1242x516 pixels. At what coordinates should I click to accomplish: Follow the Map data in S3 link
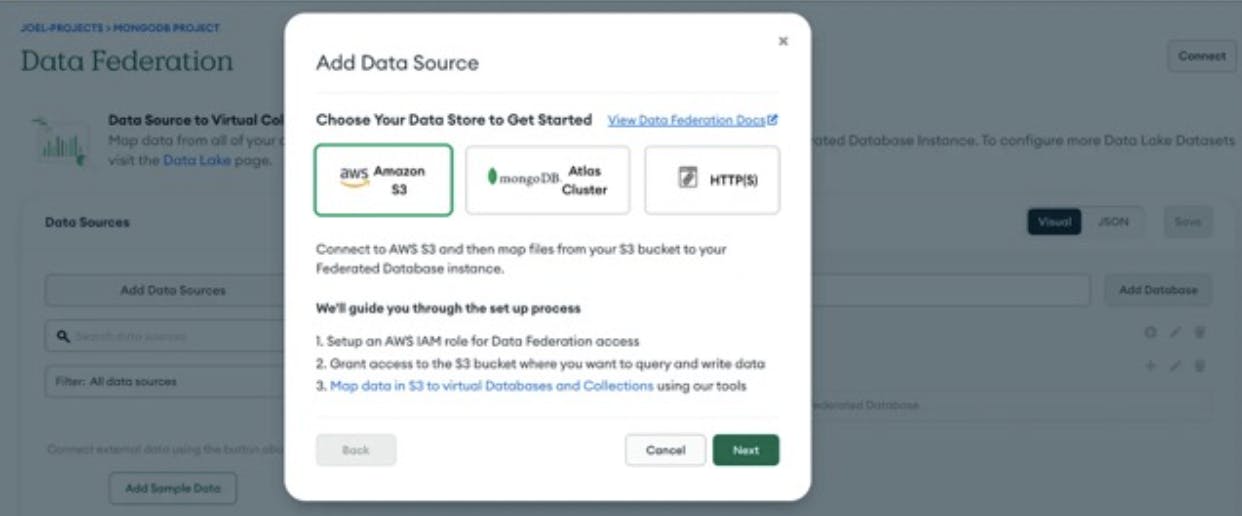[491, 385]
